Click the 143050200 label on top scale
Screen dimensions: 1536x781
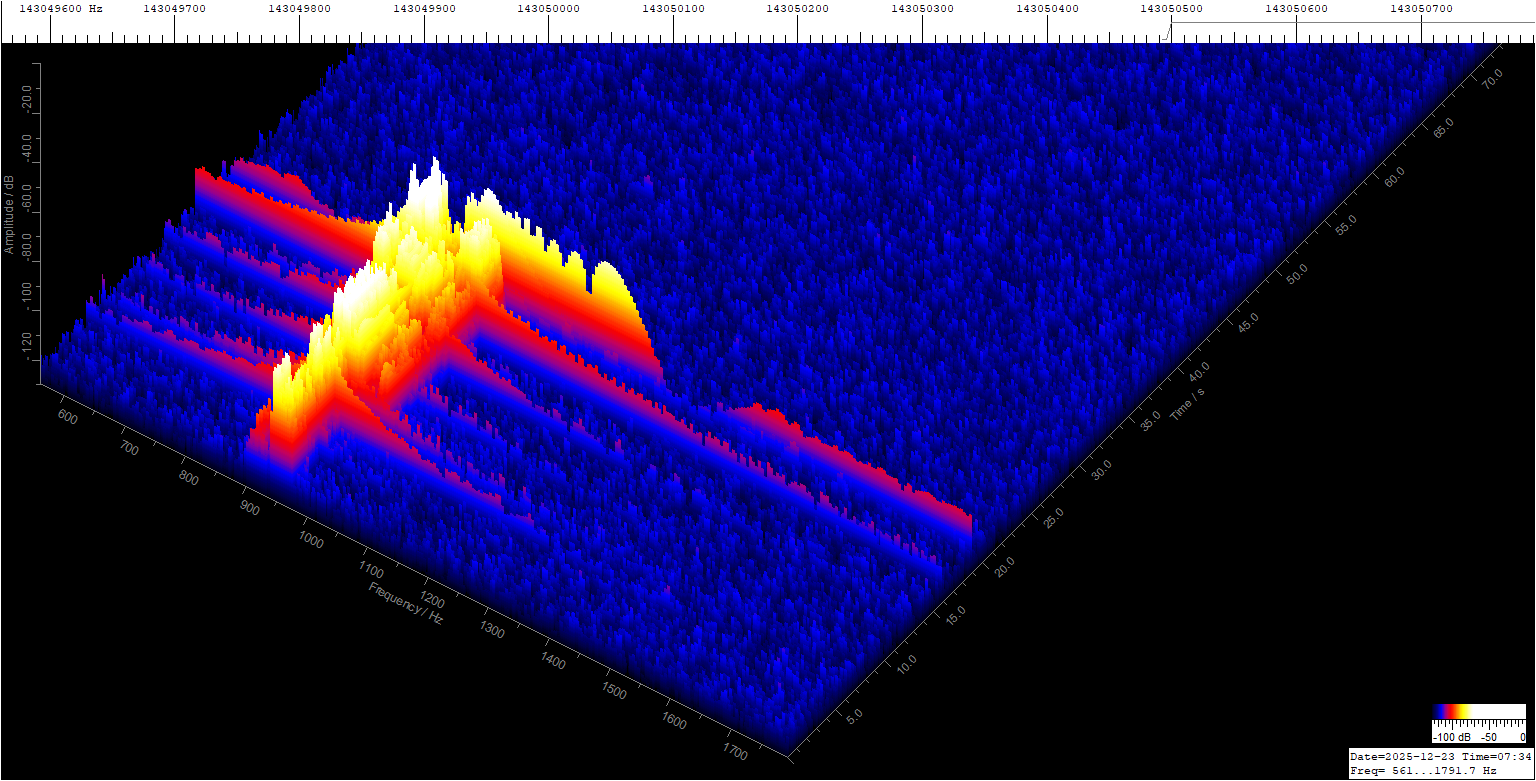pos(798,8)
